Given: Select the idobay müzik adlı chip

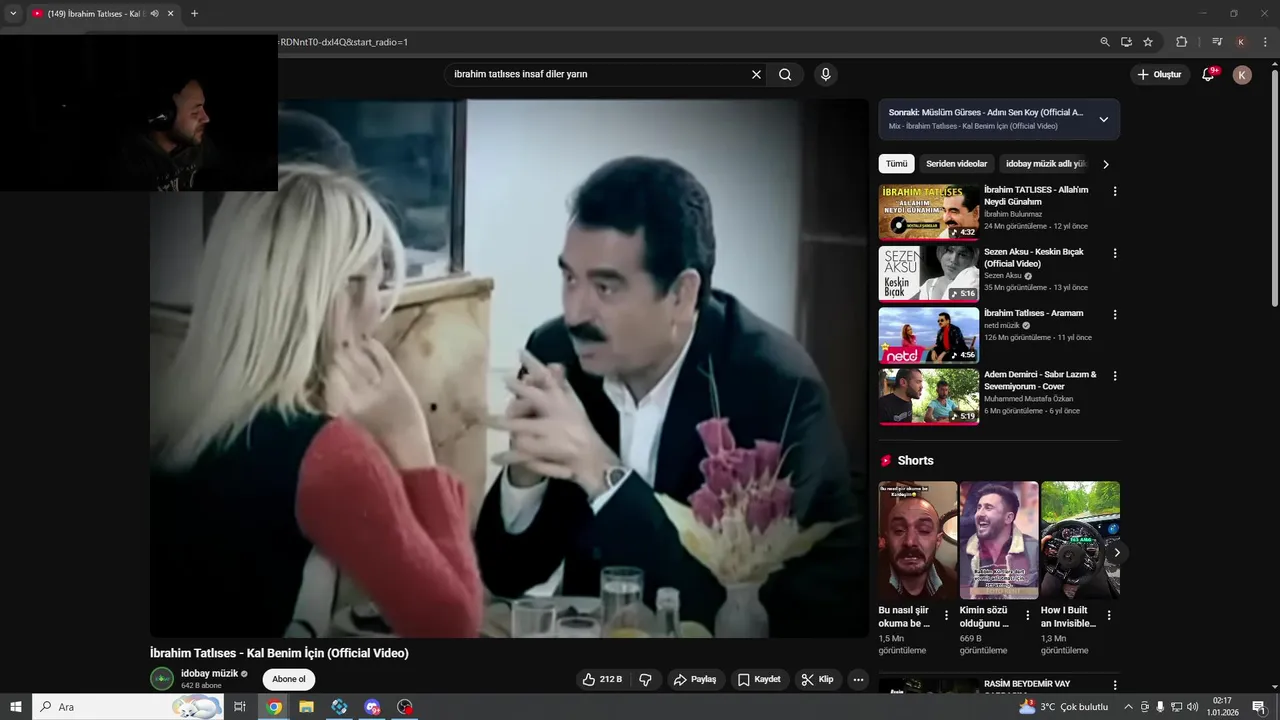Looking at the screenshot, I should (x=1045, y=164).
